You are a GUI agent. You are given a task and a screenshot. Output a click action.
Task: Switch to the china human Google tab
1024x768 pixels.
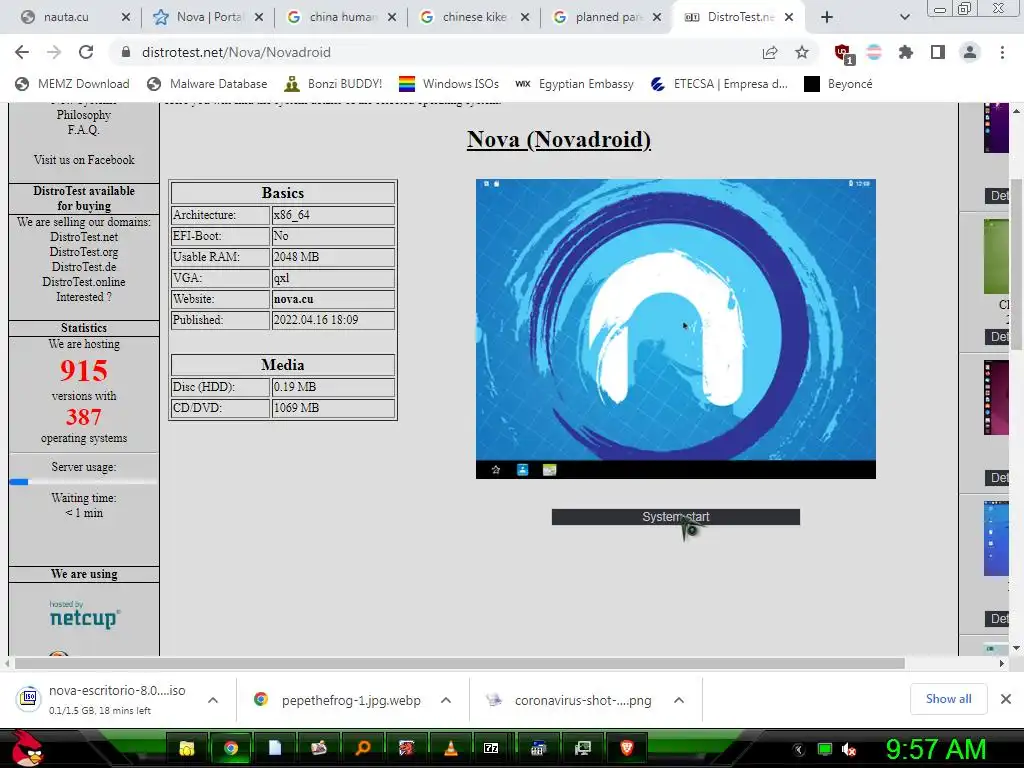click(x=342, y=17)
